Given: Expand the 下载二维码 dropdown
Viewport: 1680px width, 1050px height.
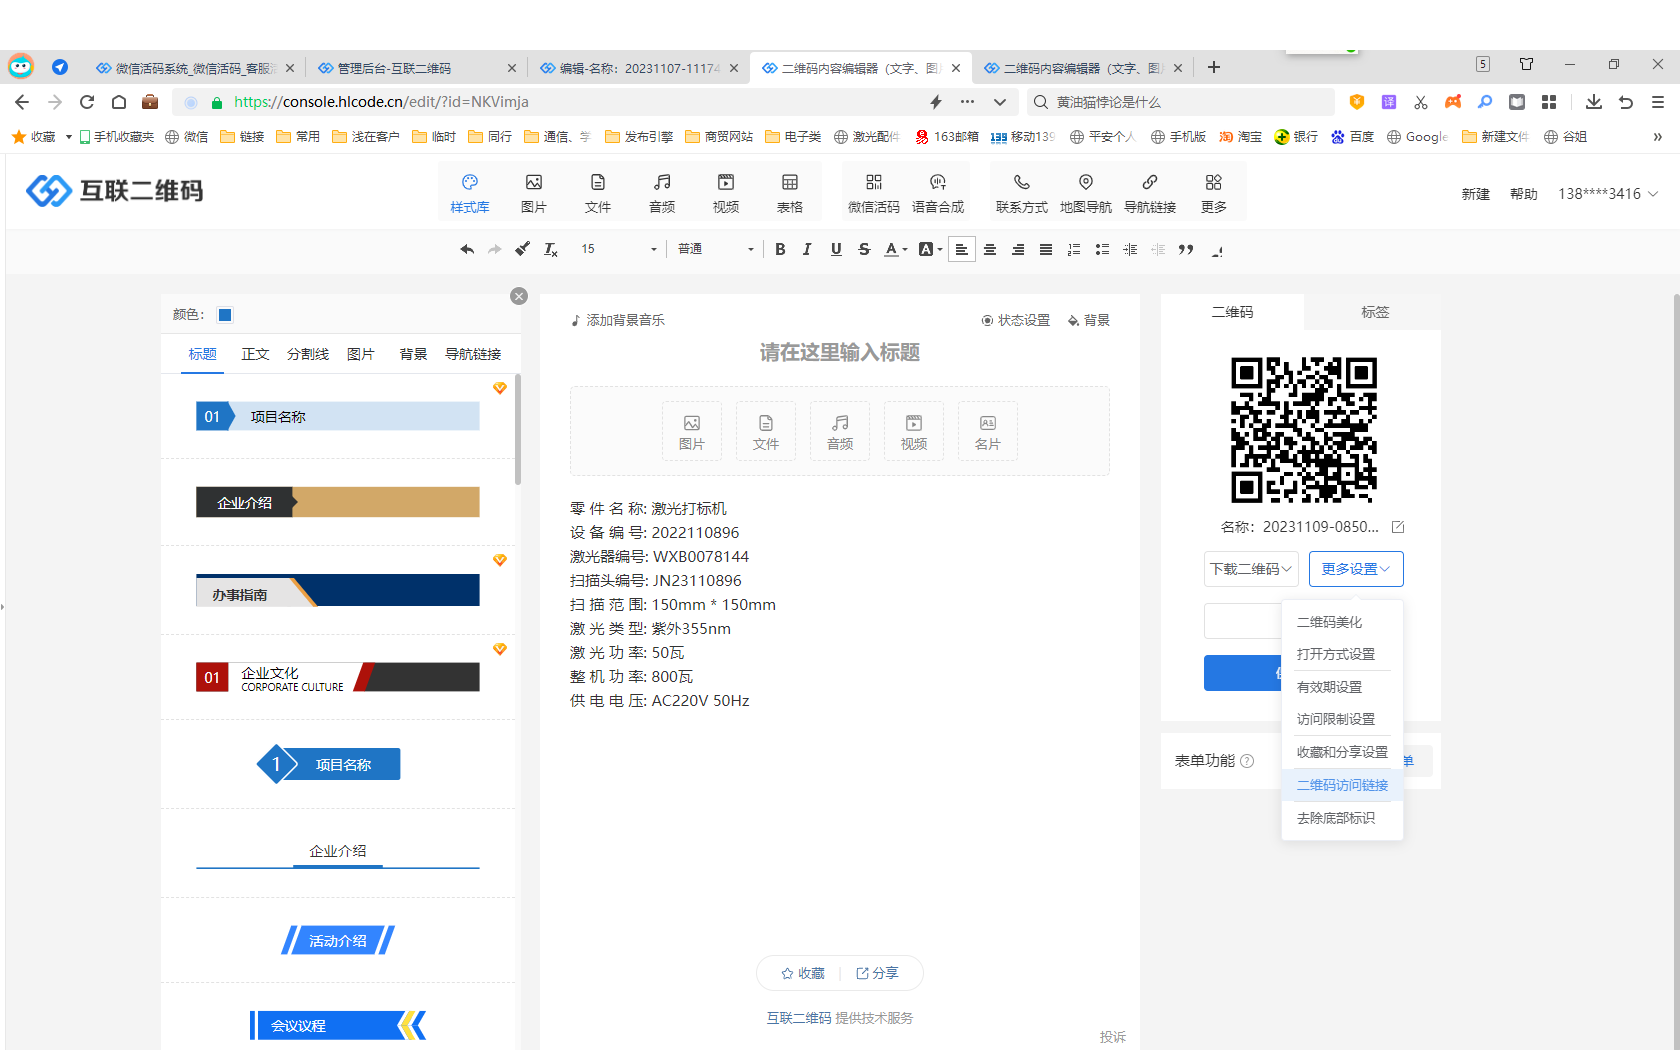Looking at the screenshot, I should pos(1251,569).
